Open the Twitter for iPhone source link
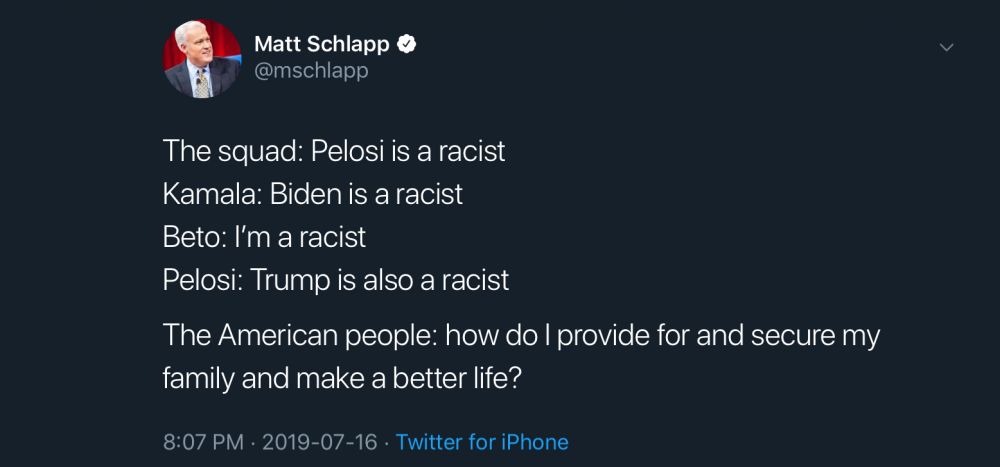 point(482,442)
